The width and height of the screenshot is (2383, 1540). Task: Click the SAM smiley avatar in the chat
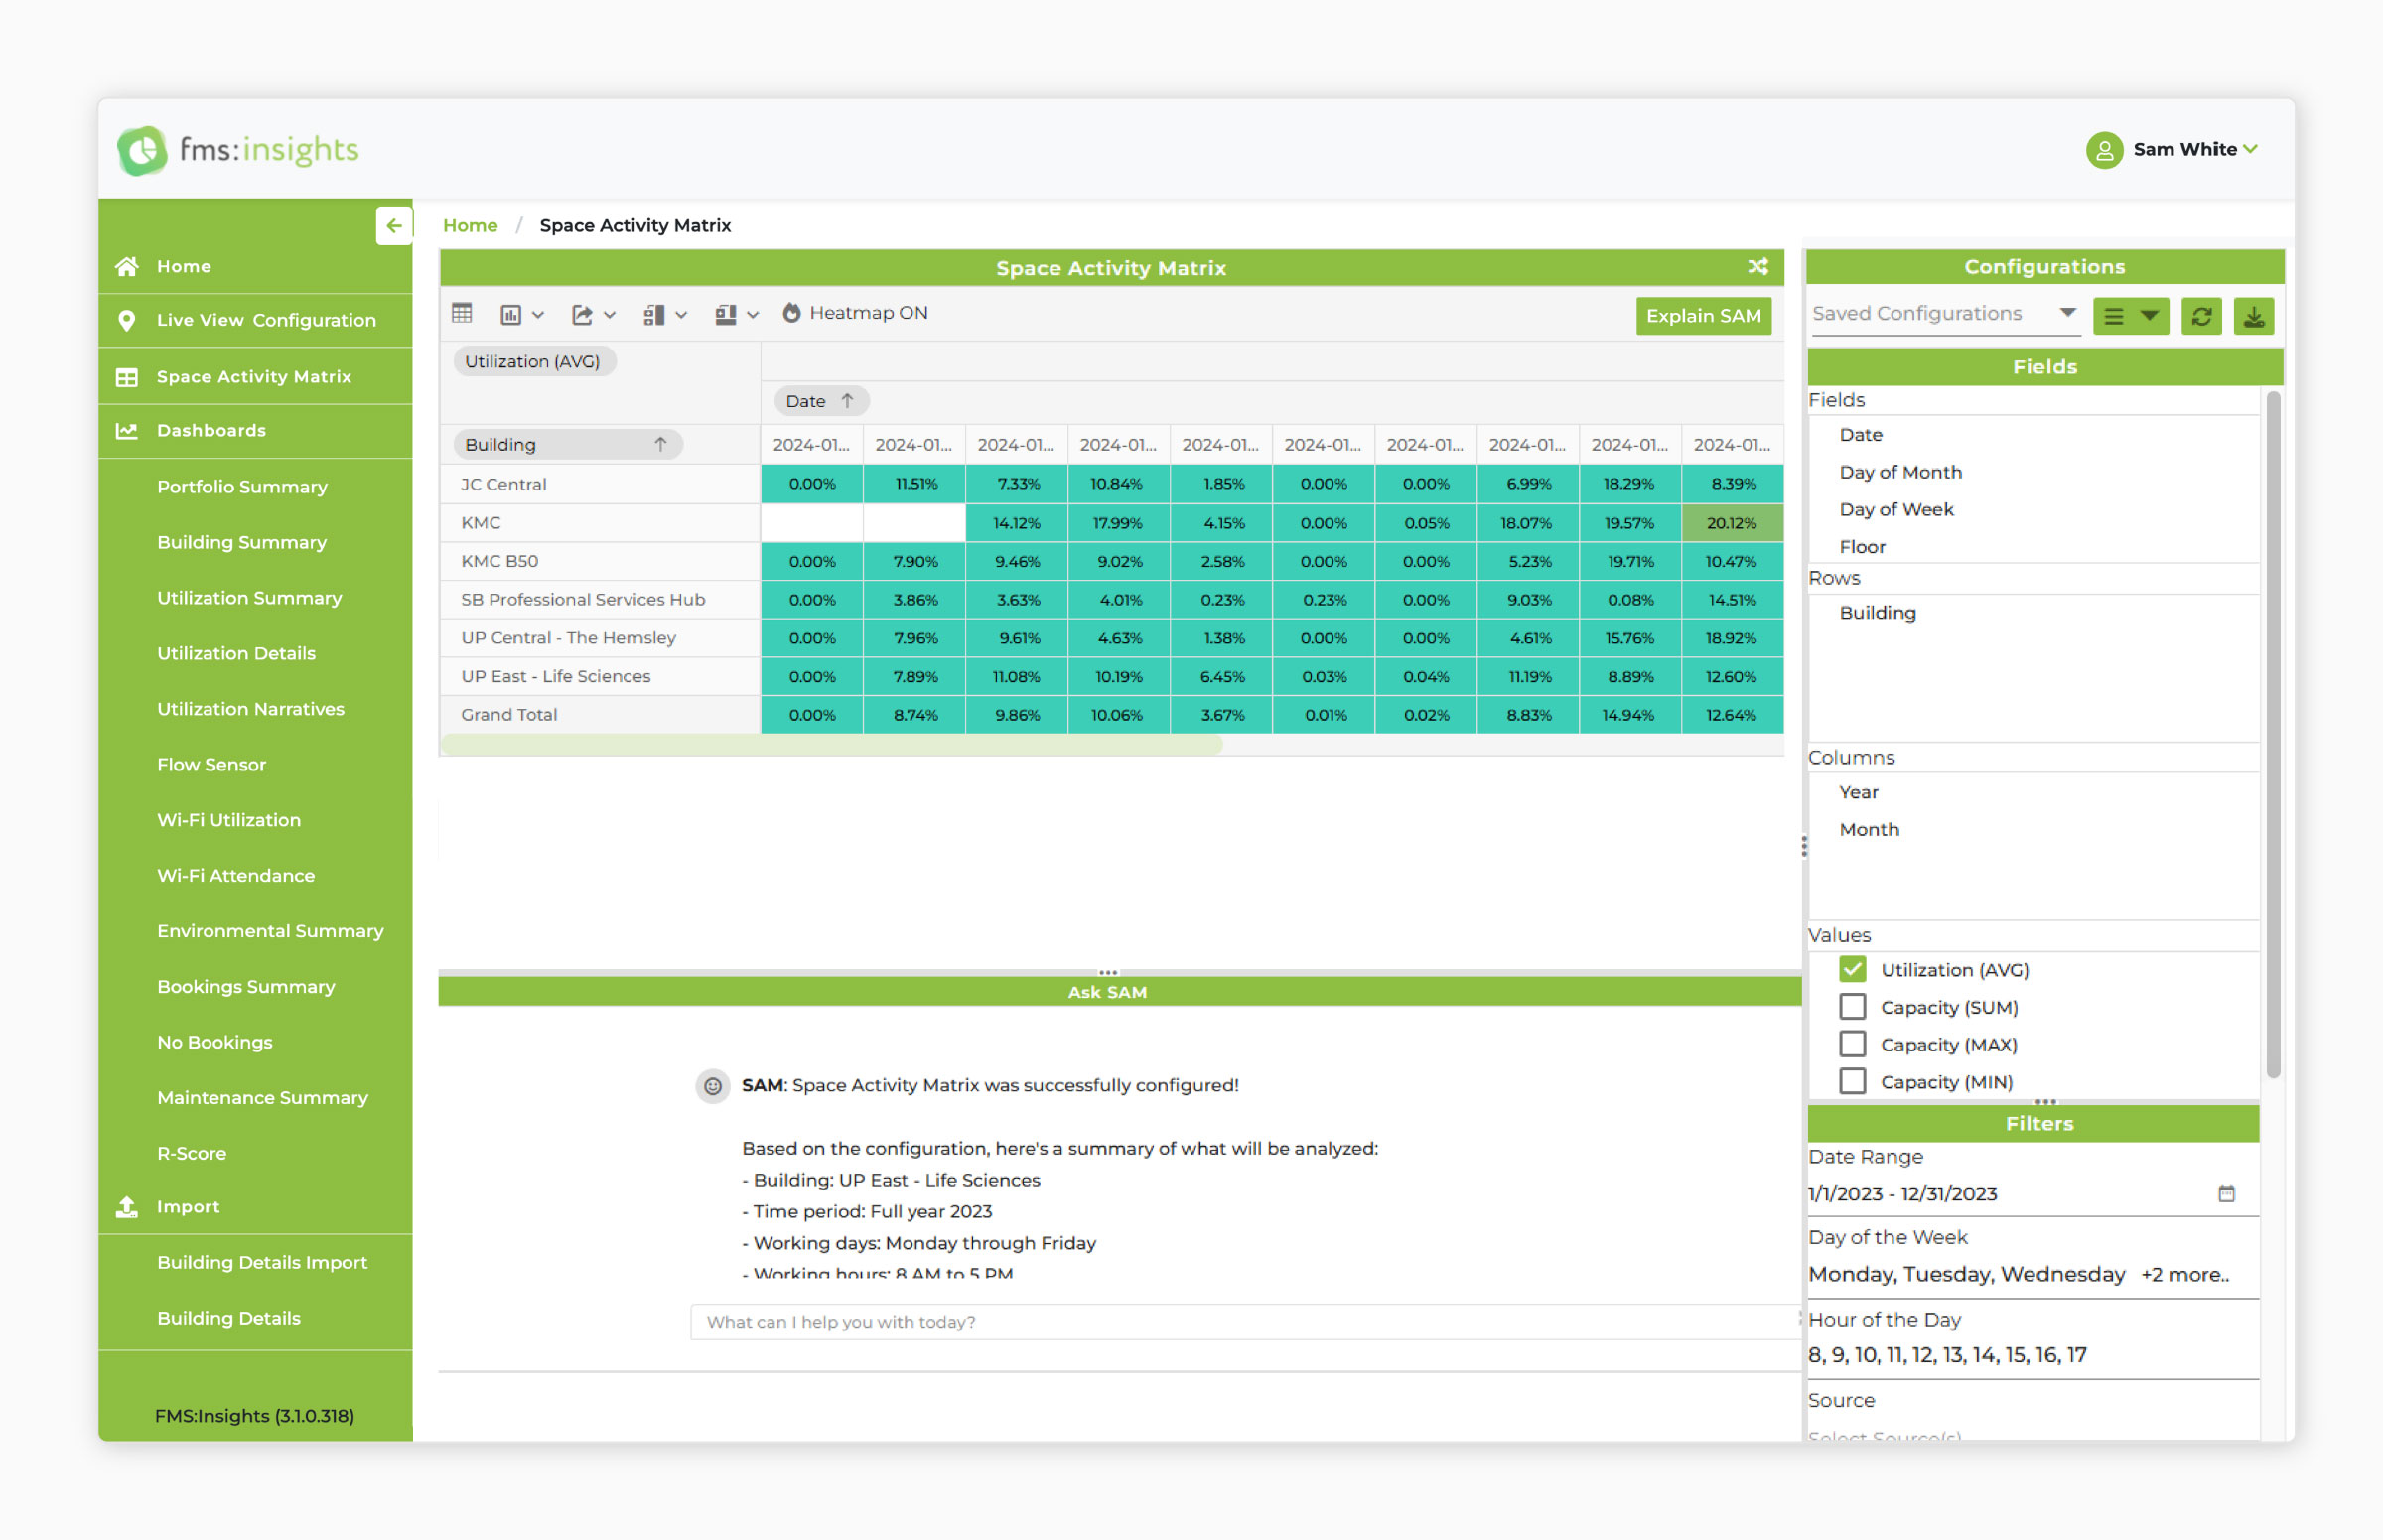click(x=712, y=1086)
